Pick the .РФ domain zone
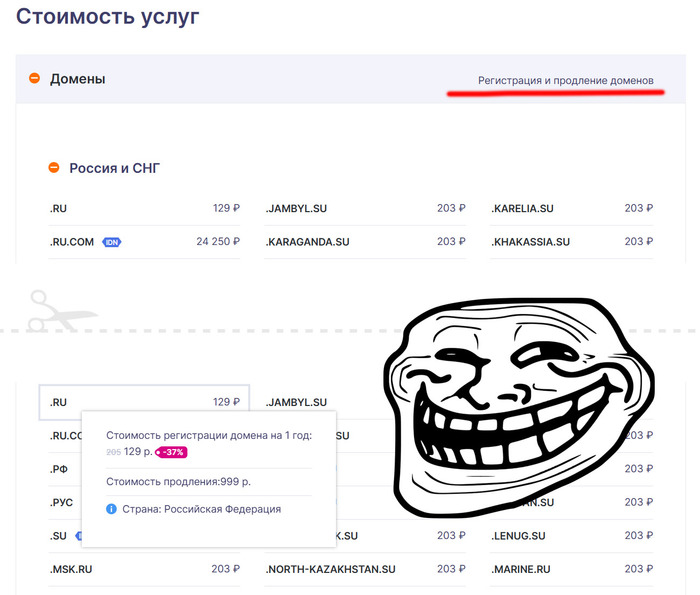Viewport: 700px width, 595px height. 60,468
